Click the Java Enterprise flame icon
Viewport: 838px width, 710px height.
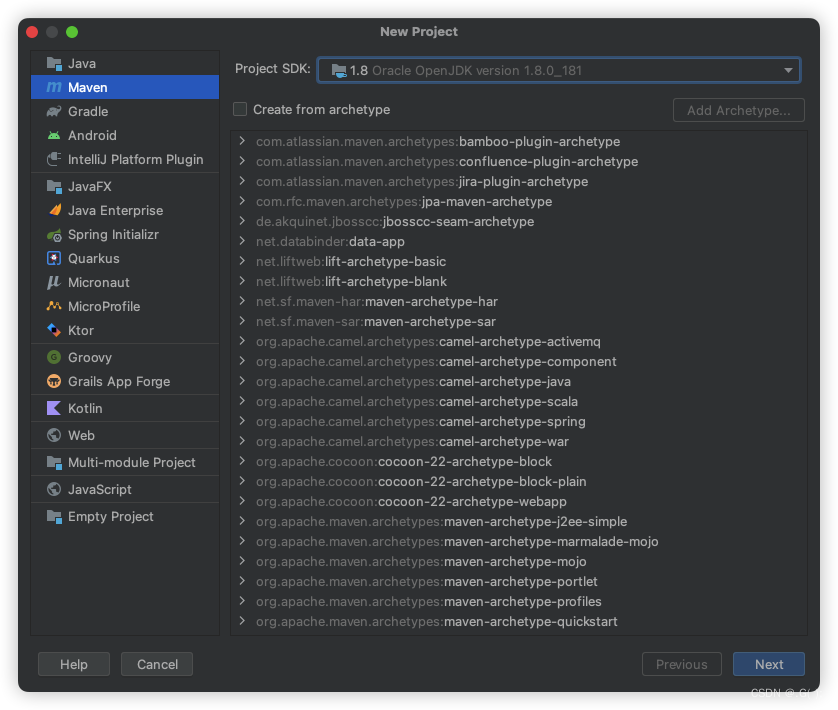pyautogui.click(x=55, y=210)
